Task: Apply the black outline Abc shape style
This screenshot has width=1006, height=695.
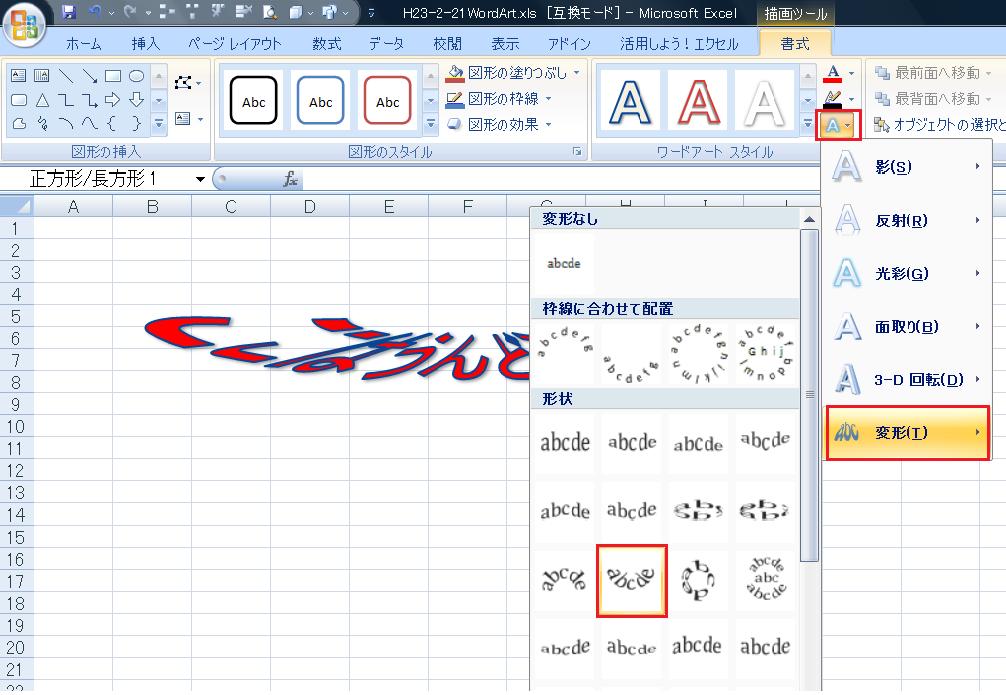Action: [253, 101]
